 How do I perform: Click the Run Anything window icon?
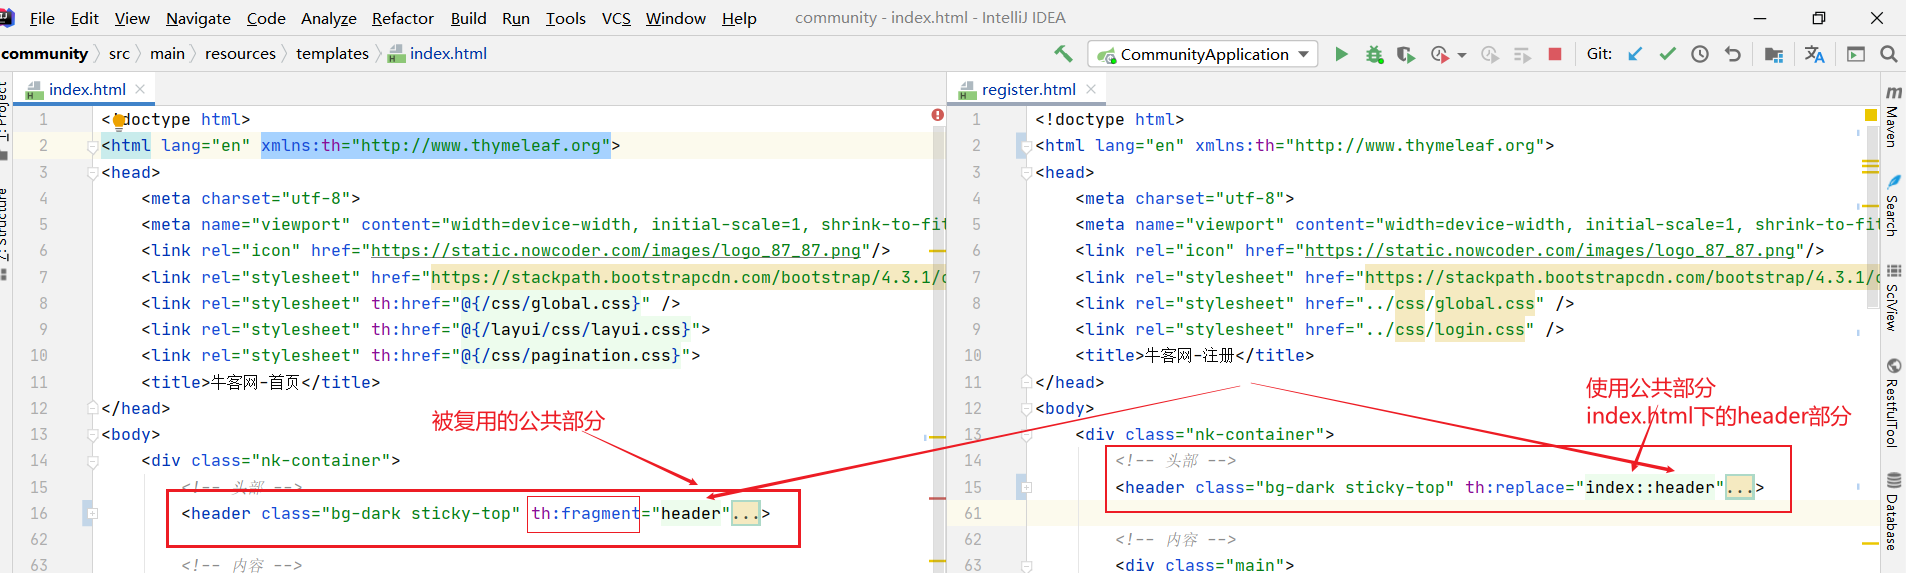pyautogui.click(x=1856, y=54)
